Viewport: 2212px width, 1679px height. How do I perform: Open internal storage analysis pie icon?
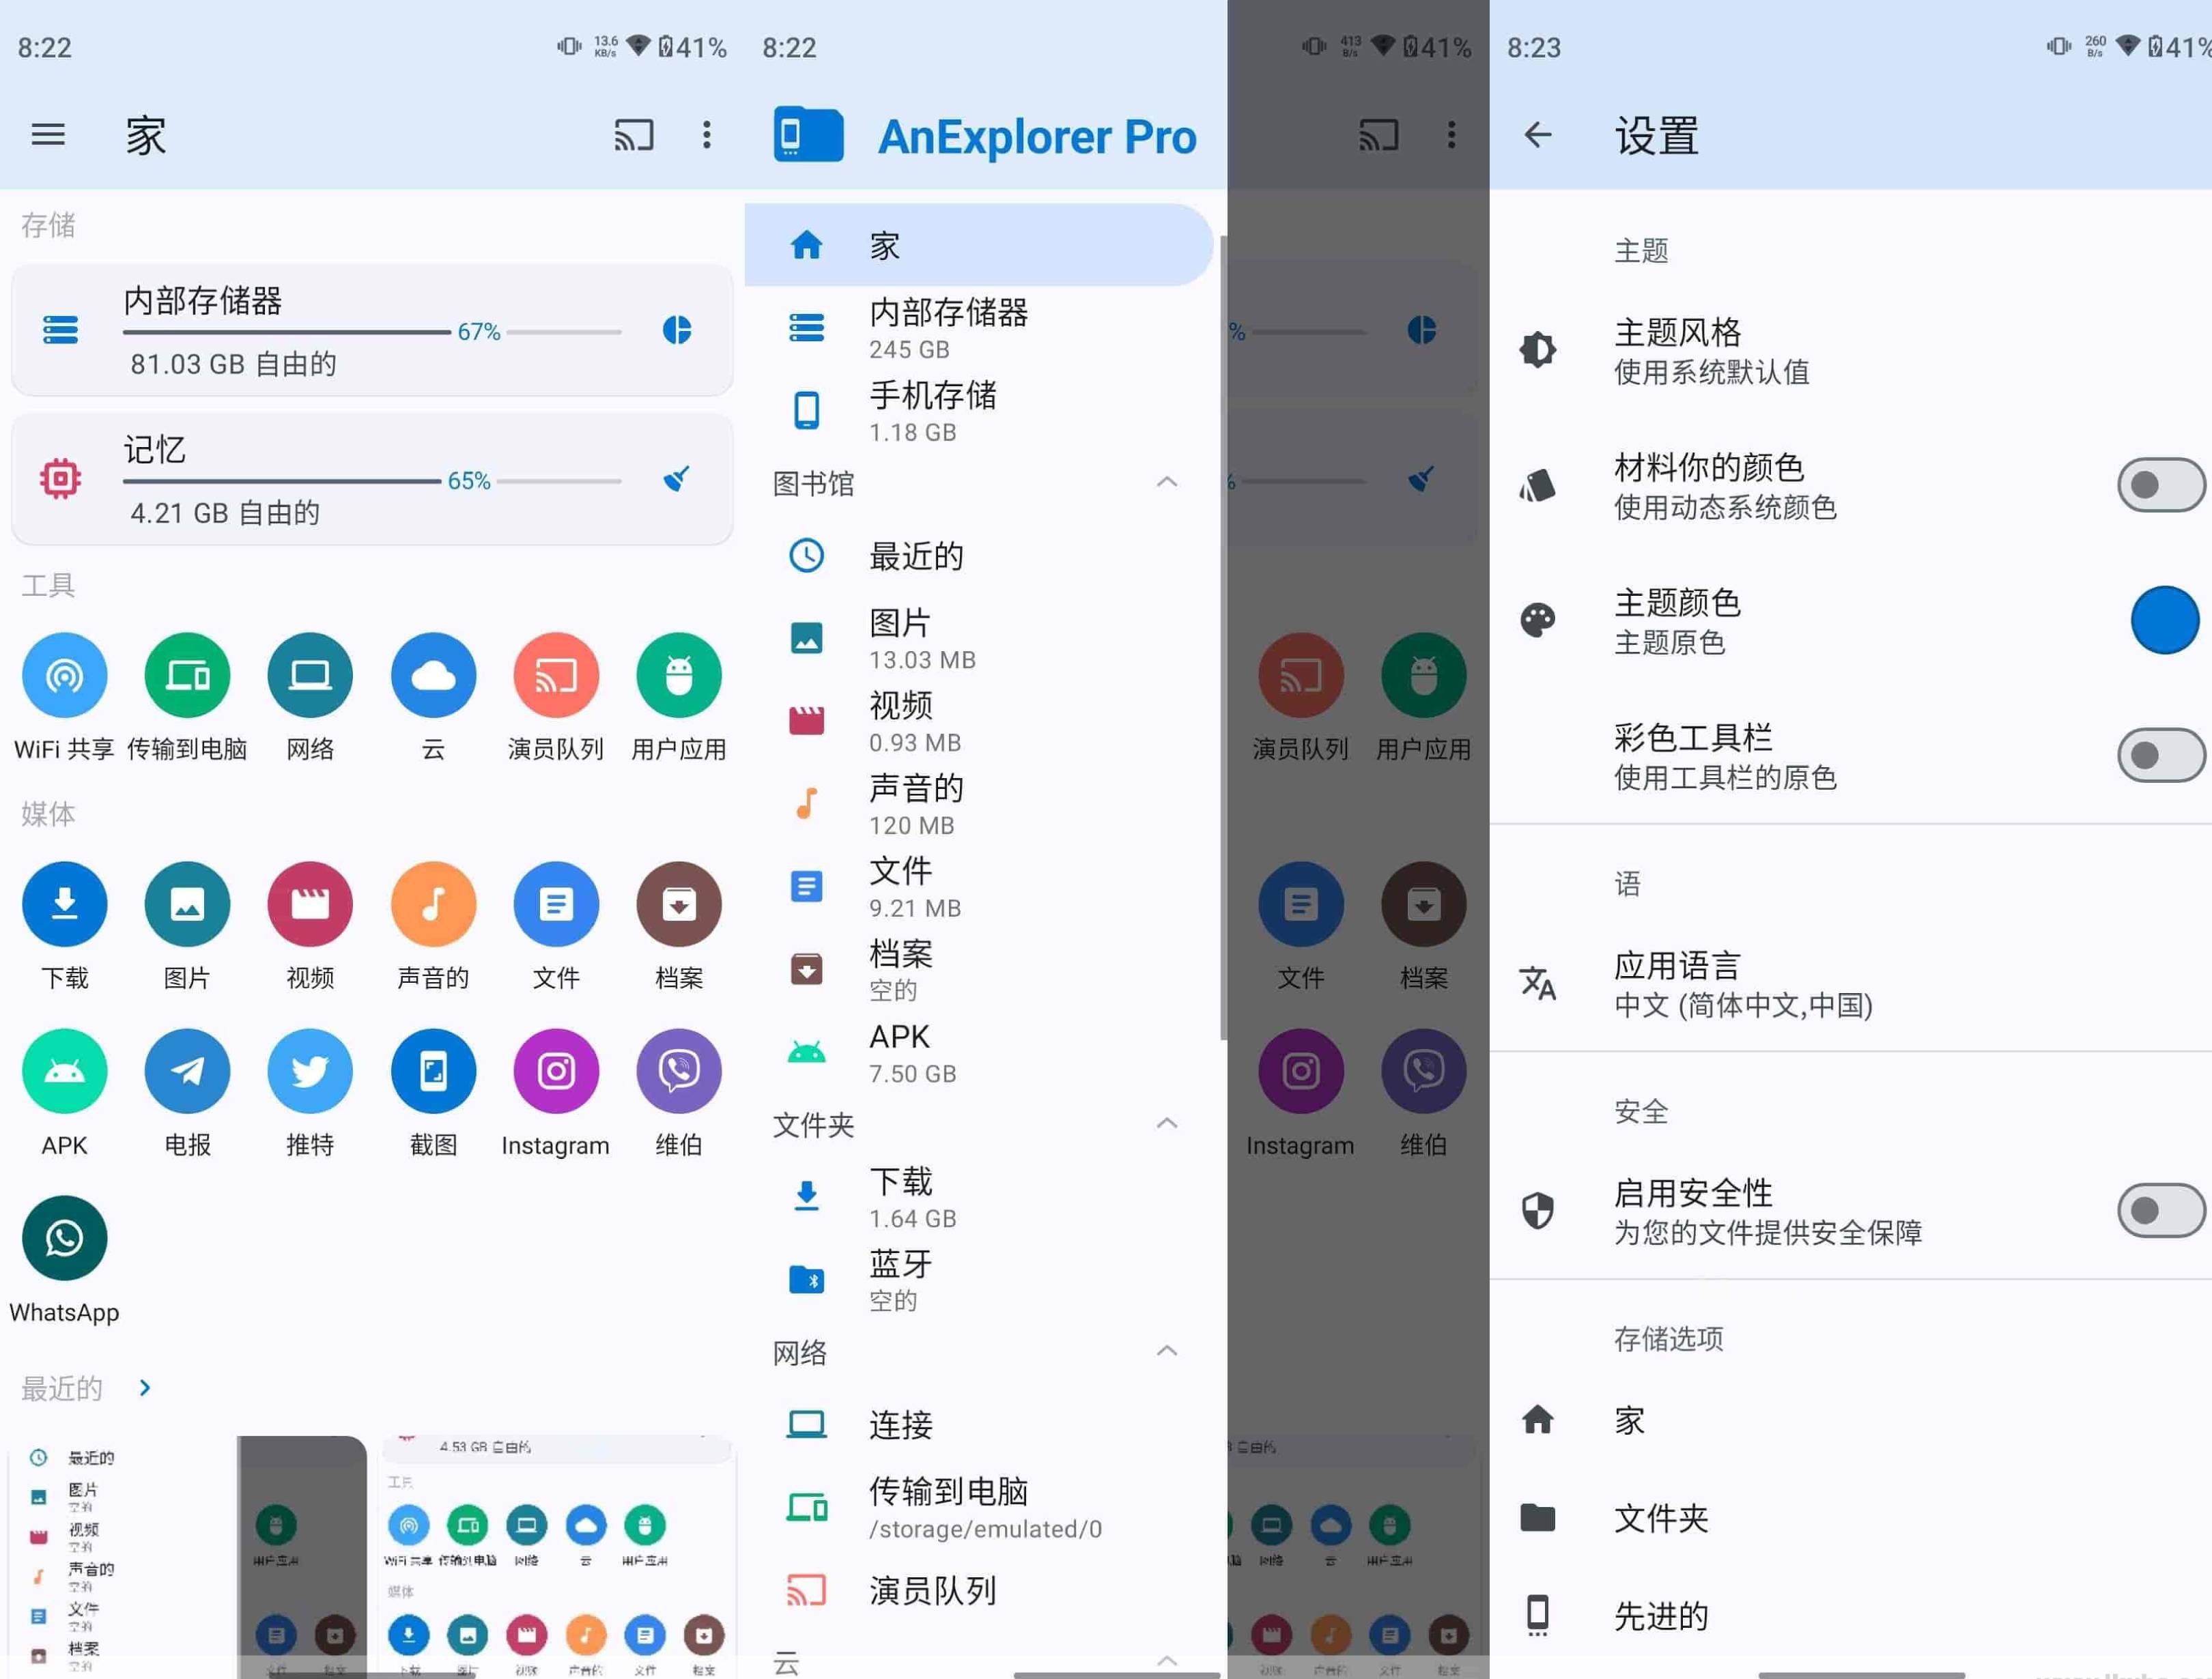pyautogui.click(x=677, y=330)
